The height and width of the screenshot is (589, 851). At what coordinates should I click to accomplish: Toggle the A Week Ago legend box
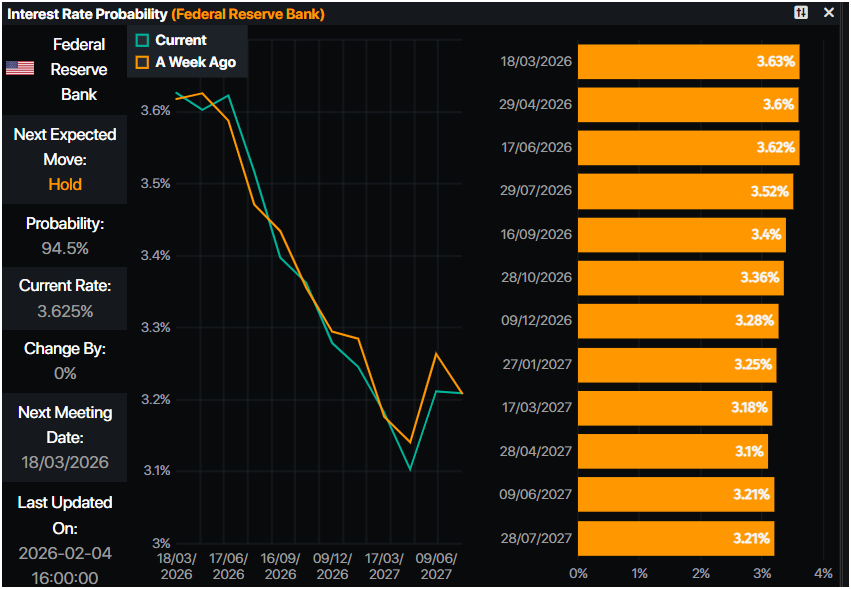[142, 62]
